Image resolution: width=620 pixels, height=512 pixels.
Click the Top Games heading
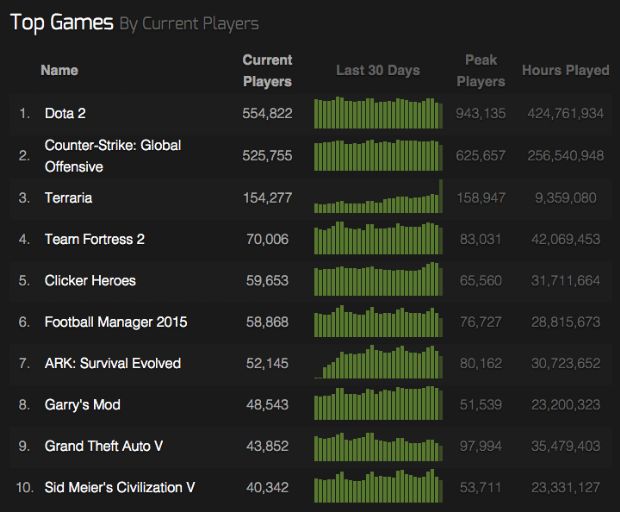point(62,23)
